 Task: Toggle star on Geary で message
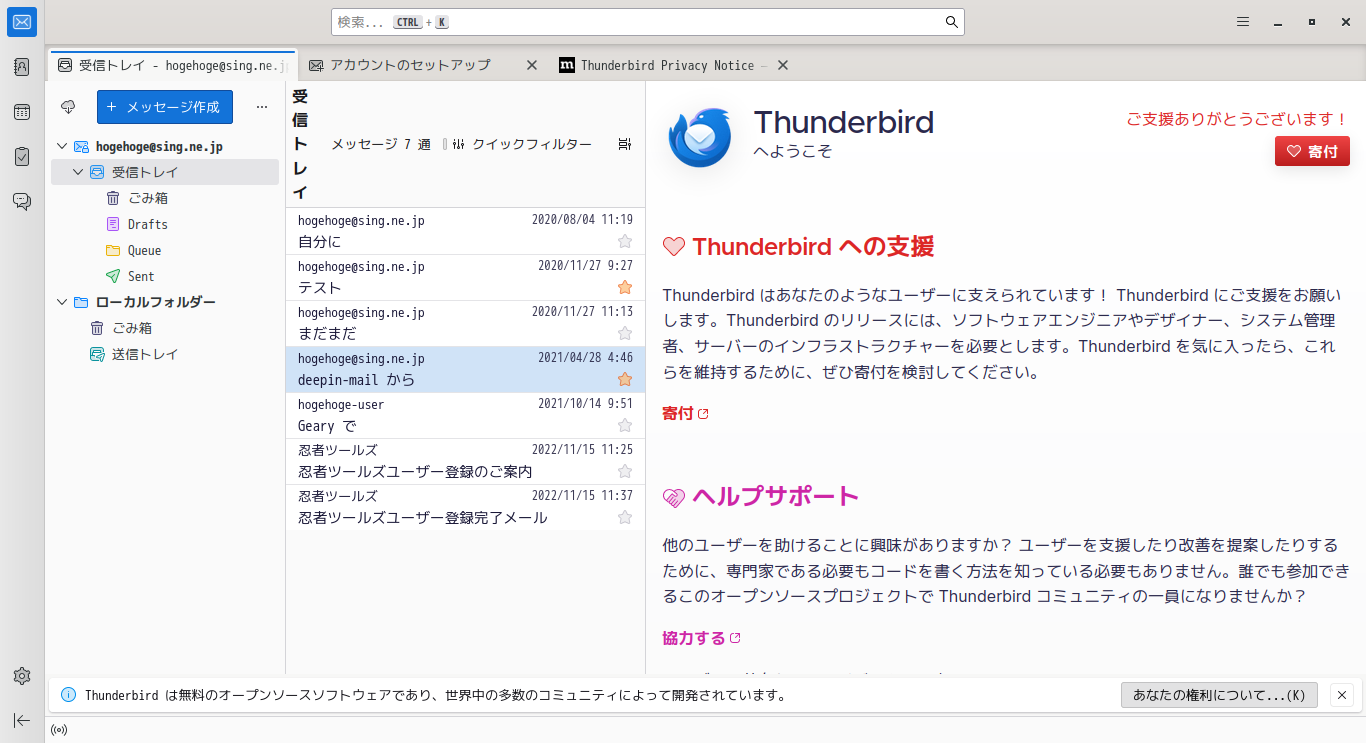625,425
